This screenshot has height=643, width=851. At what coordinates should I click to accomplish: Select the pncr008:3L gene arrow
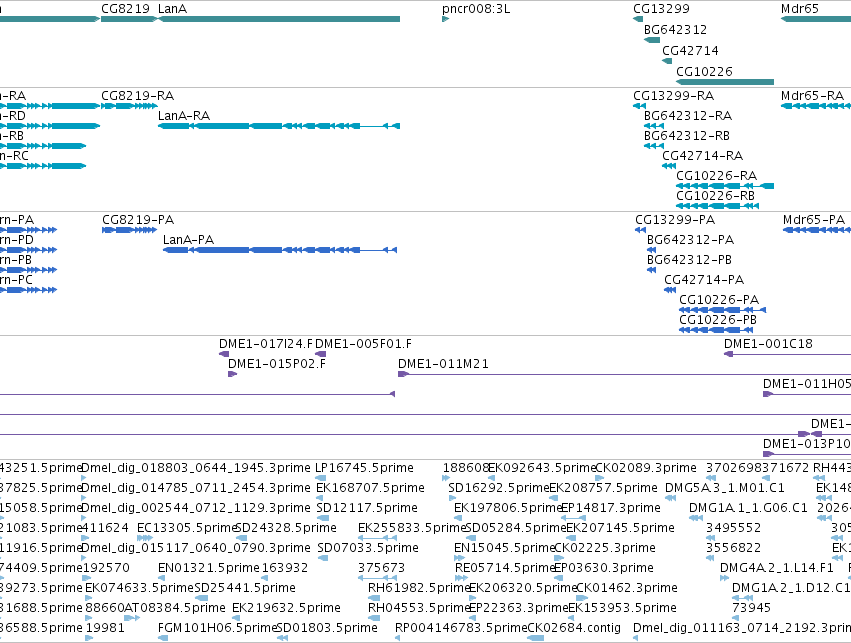[446, 19]
